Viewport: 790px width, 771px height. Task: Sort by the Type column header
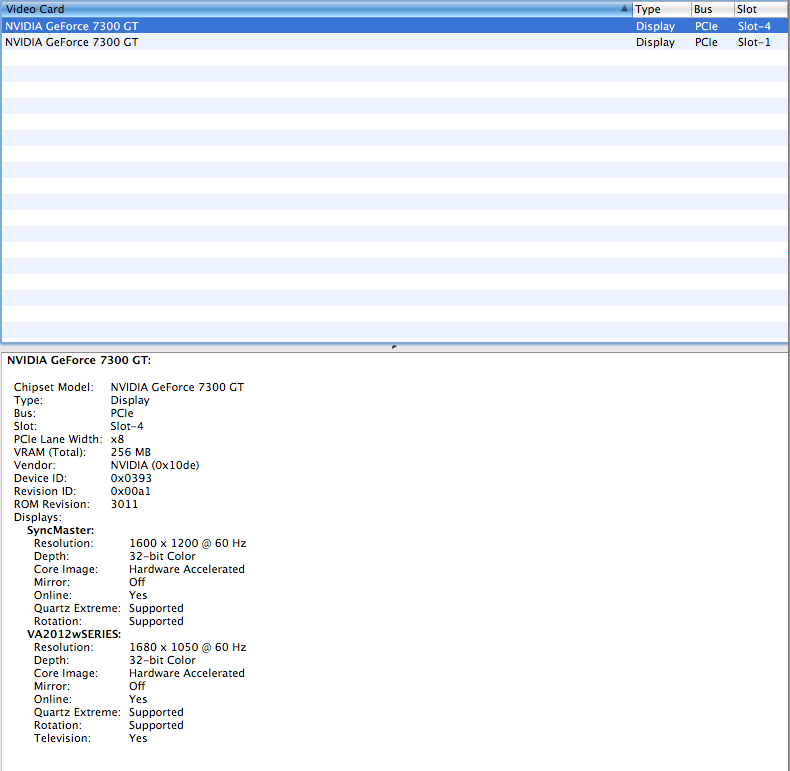pyautogui.click(x=662, y=9)
